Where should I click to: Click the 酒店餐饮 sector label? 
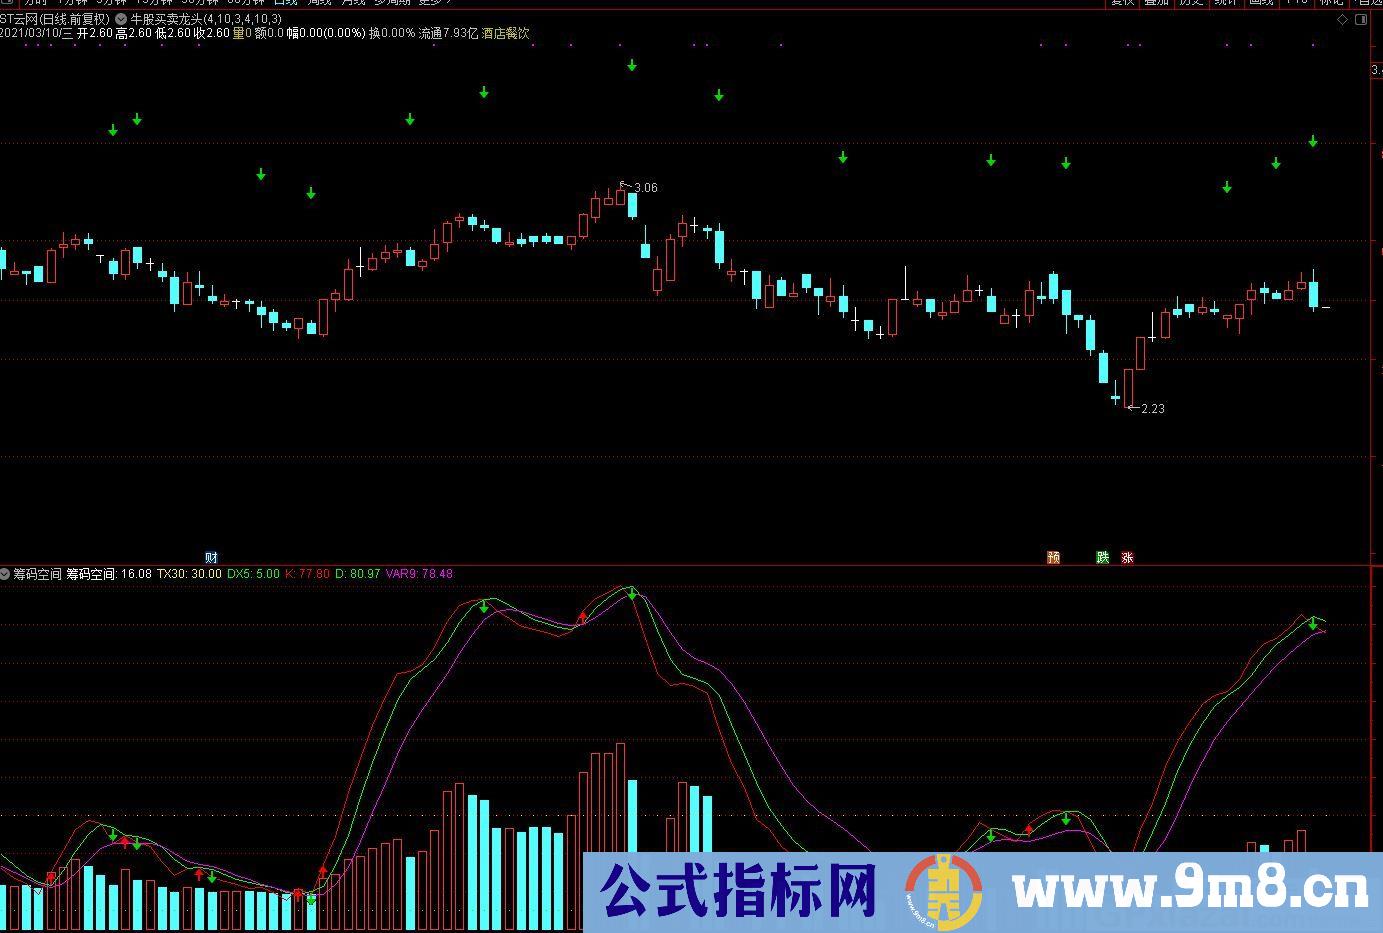click(x=506, y=33)
